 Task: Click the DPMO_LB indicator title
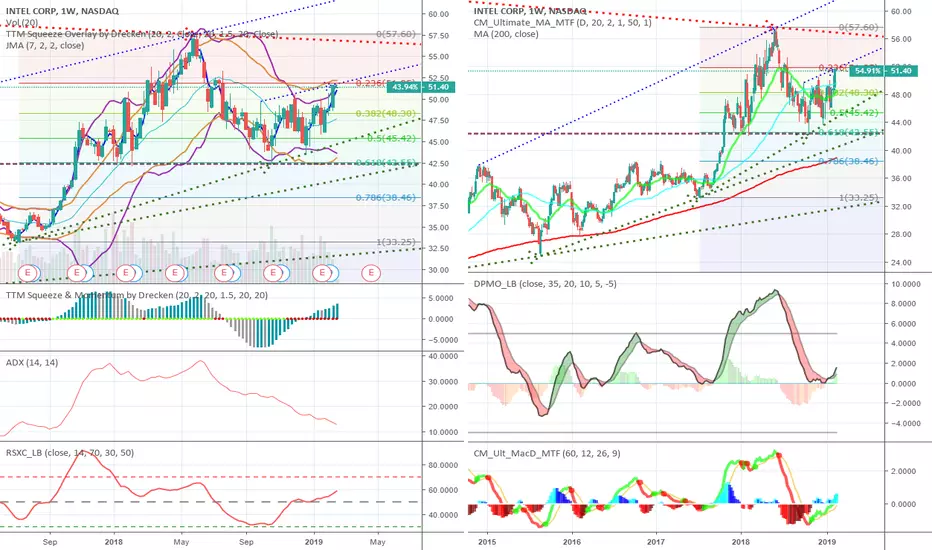(x=545, y=284)
